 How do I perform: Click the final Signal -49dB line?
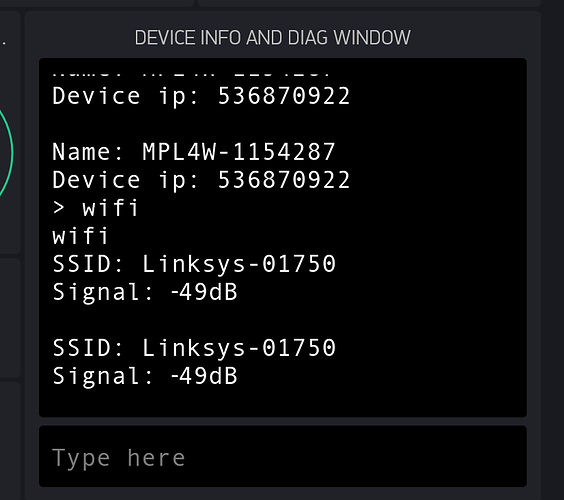point(145,376)
